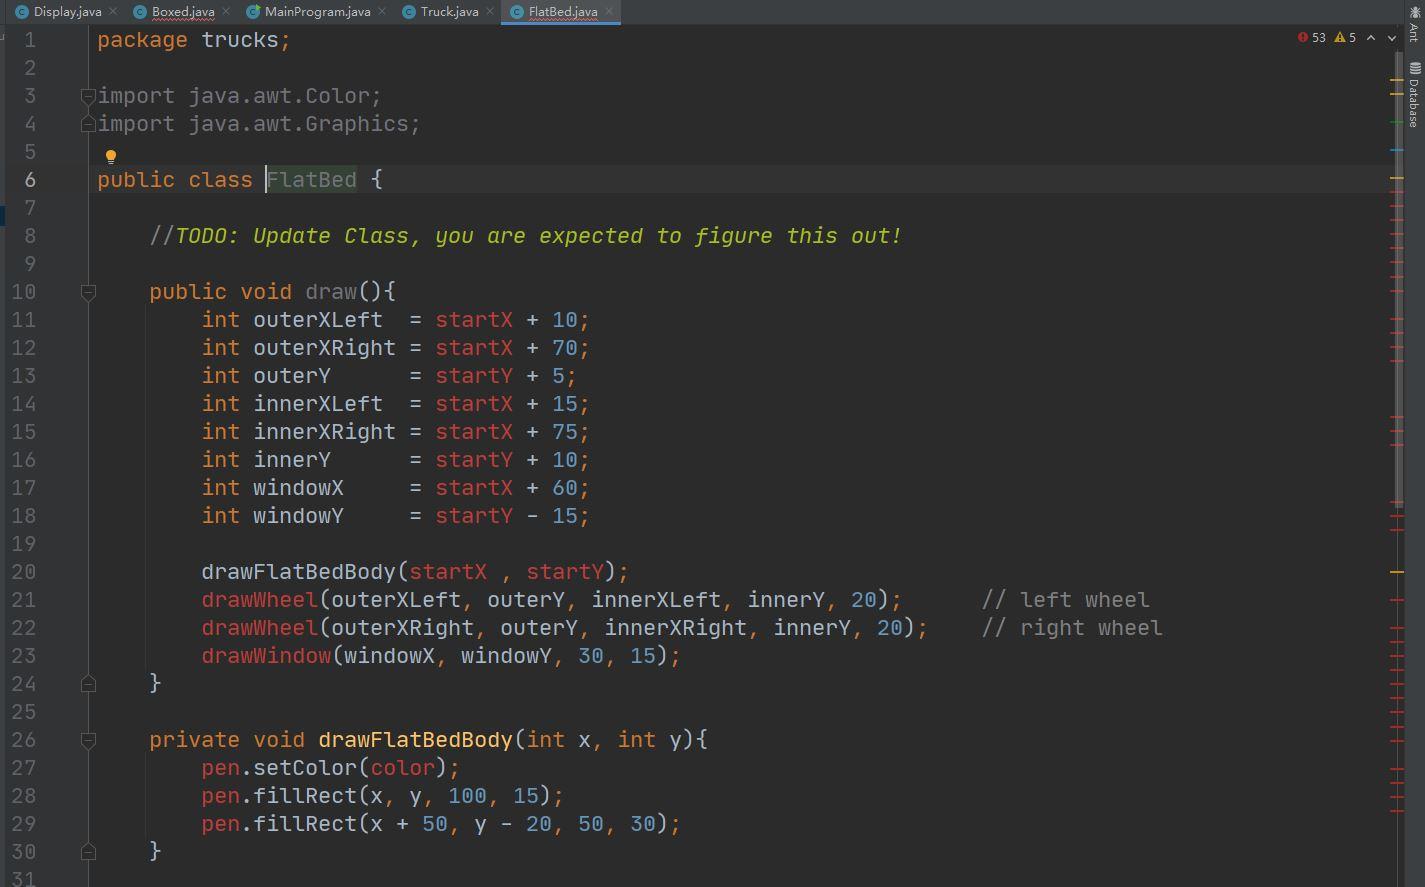
Task: Close the MainProgram.java tab
Action: click(x=382, y=12)
